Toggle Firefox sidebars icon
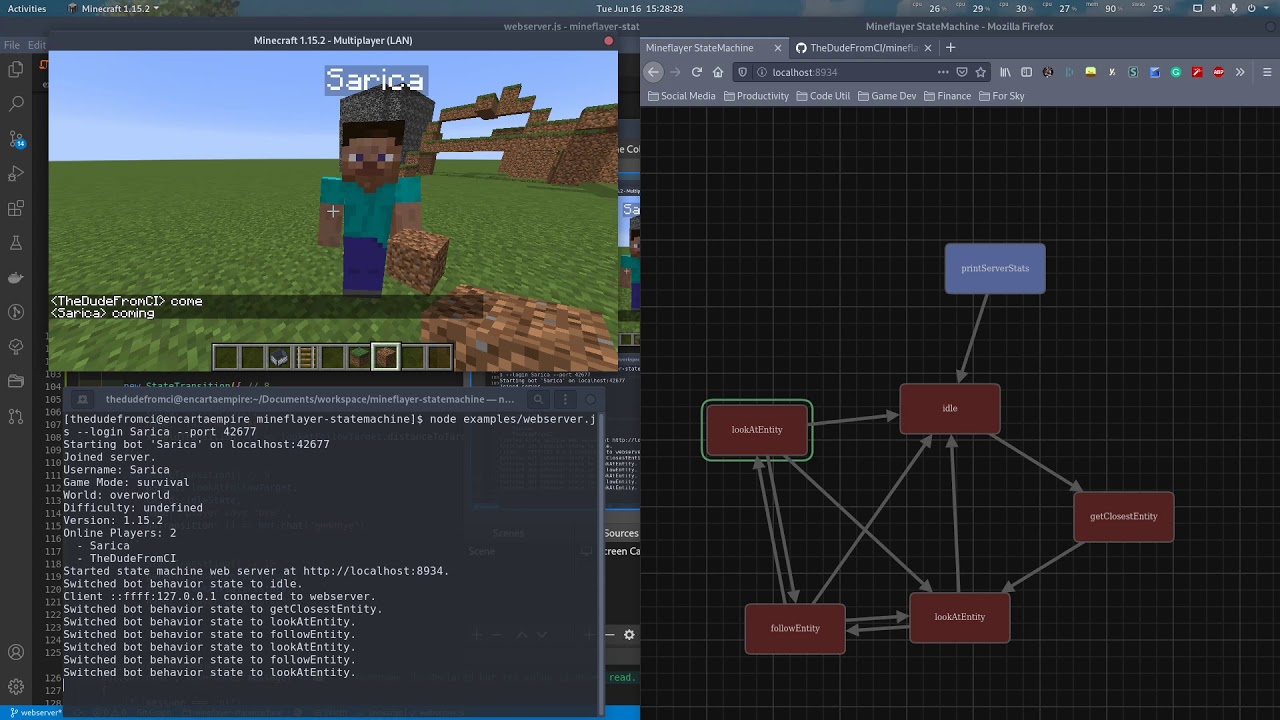The width and height of the screenshot is (1280, 720). pyautogui.click(x=1026, y=72)
